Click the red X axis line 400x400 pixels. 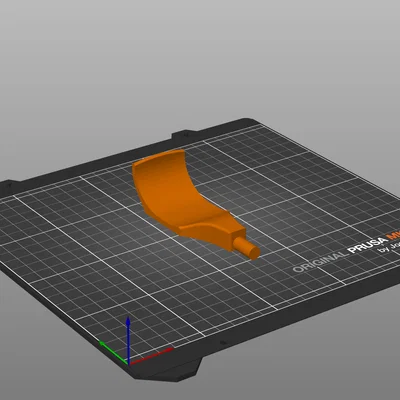click(x=151, y=356)
